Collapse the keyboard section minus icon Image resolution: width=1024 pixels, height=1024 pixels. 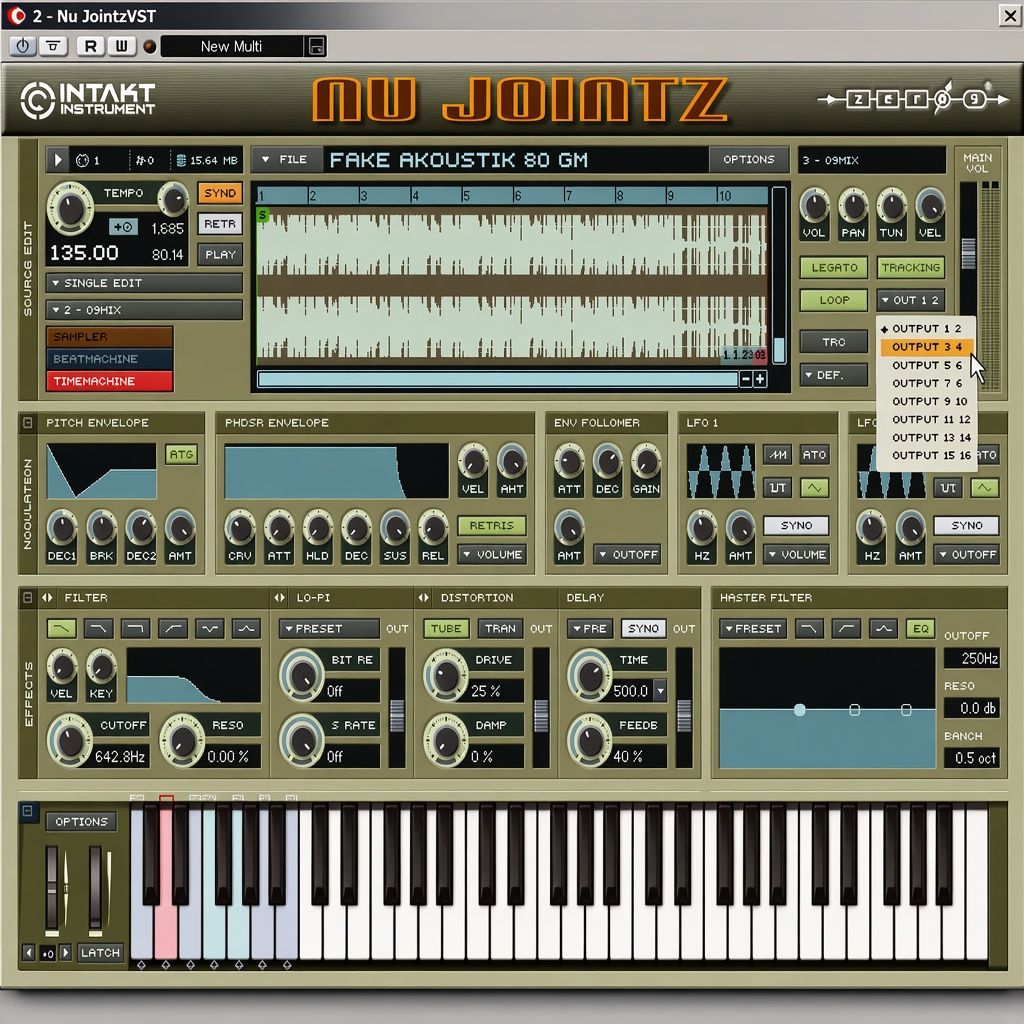coord(27,811)
